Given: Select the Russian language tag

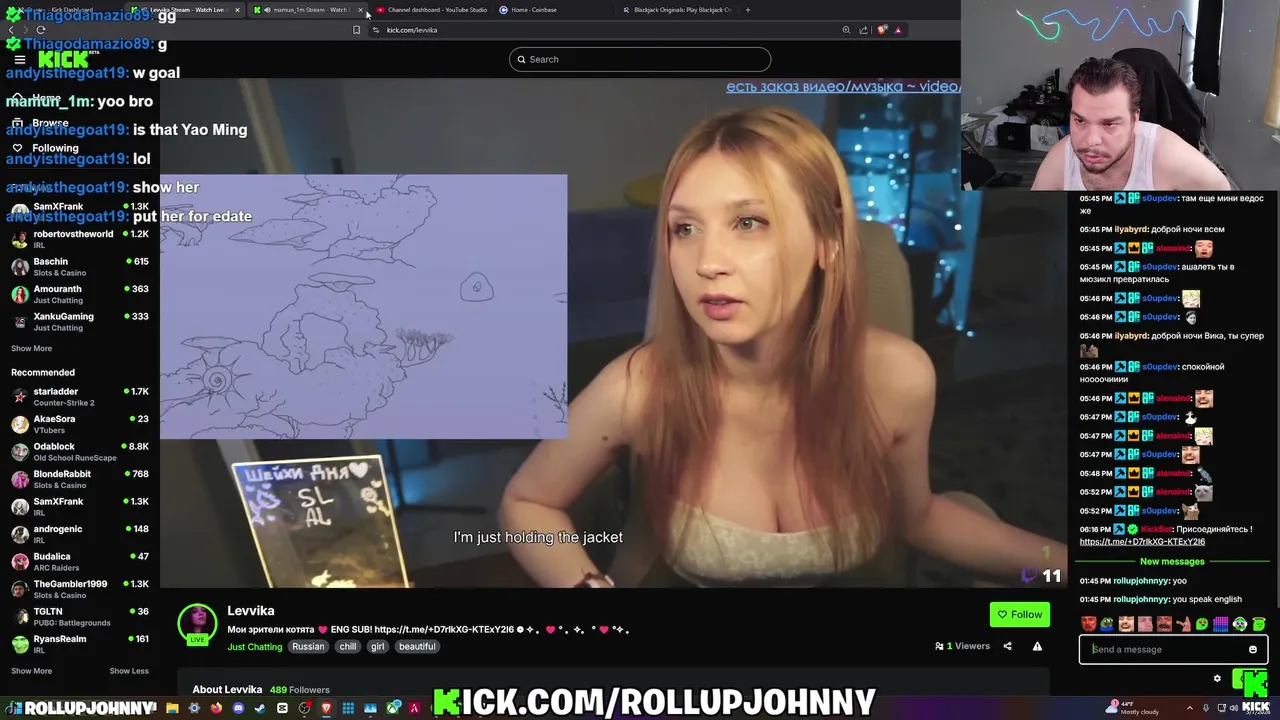Looking at the screenshot, I should click(308, 647).
